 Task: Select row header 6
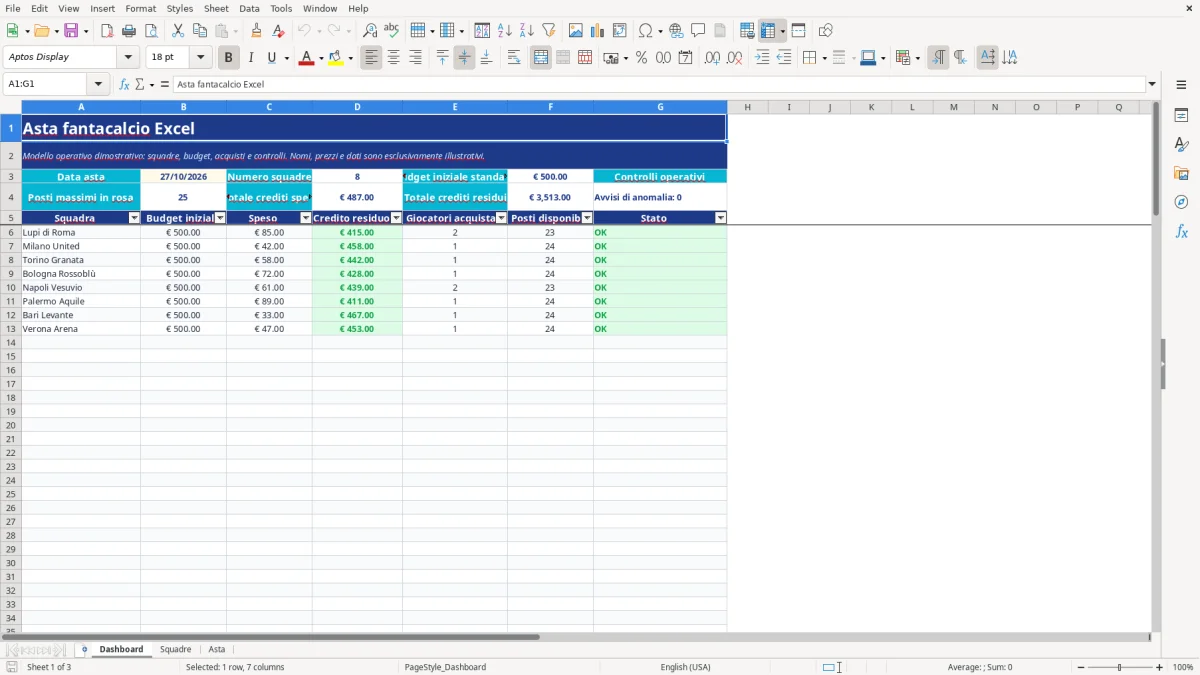[10, 232]
